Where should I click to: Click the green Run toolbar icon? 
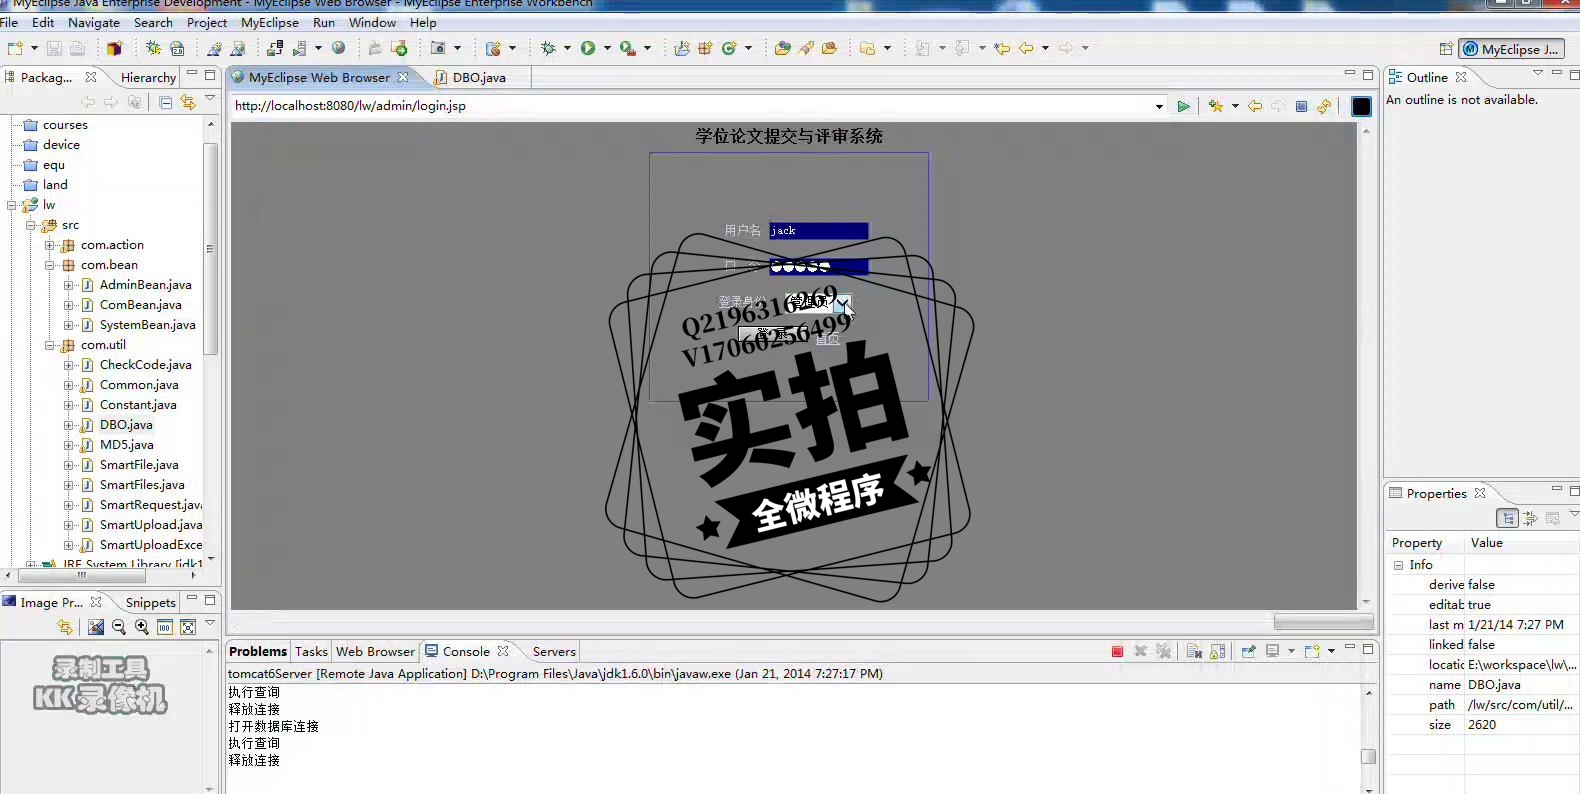click(x=588, y=48)
